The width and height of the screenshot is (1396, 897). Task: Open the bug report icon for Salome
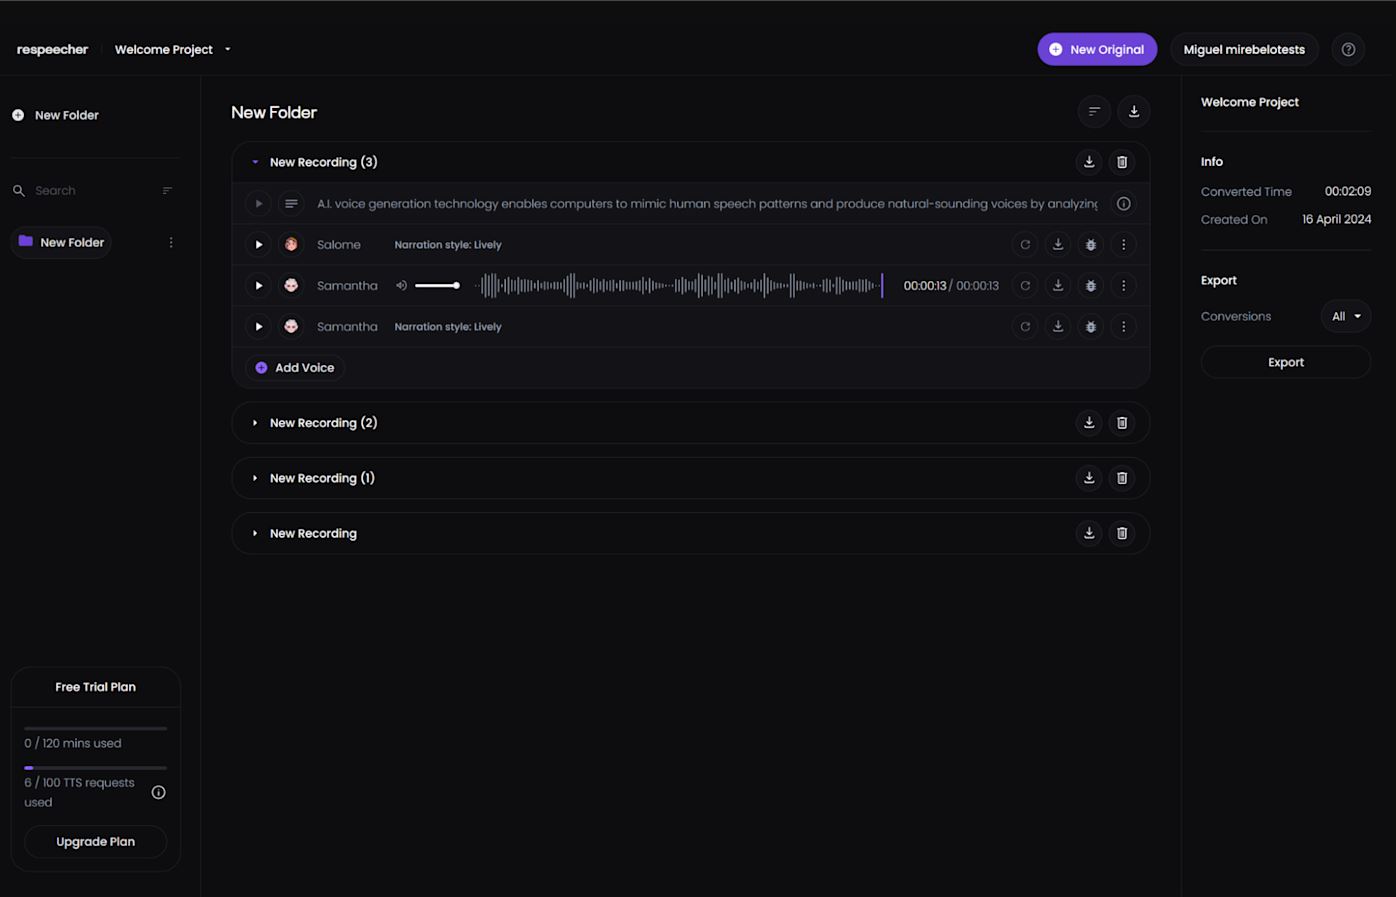tap(1090, 245)
